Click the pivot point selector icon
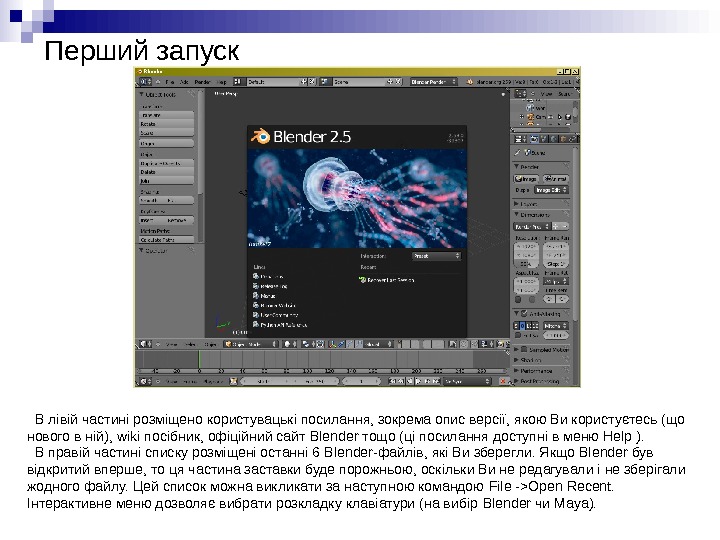Viewport: 720px width, 540px height. click(307, 344)
